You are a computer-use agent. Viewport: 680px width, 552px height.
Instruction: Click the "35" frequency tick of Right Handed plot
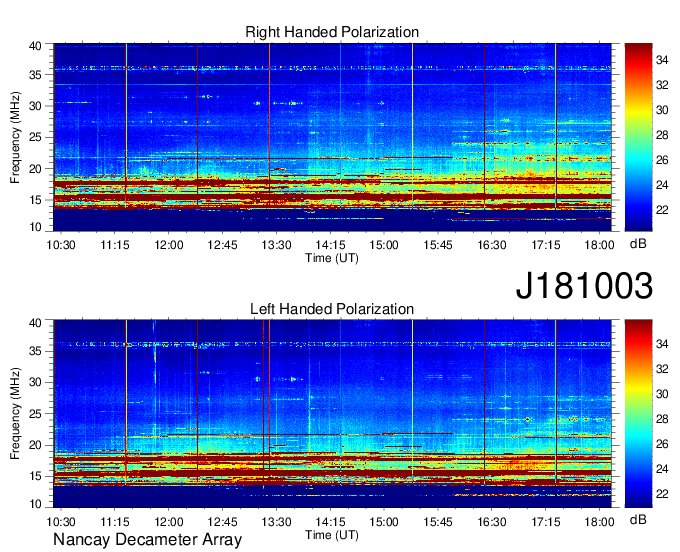pos(35,75)
